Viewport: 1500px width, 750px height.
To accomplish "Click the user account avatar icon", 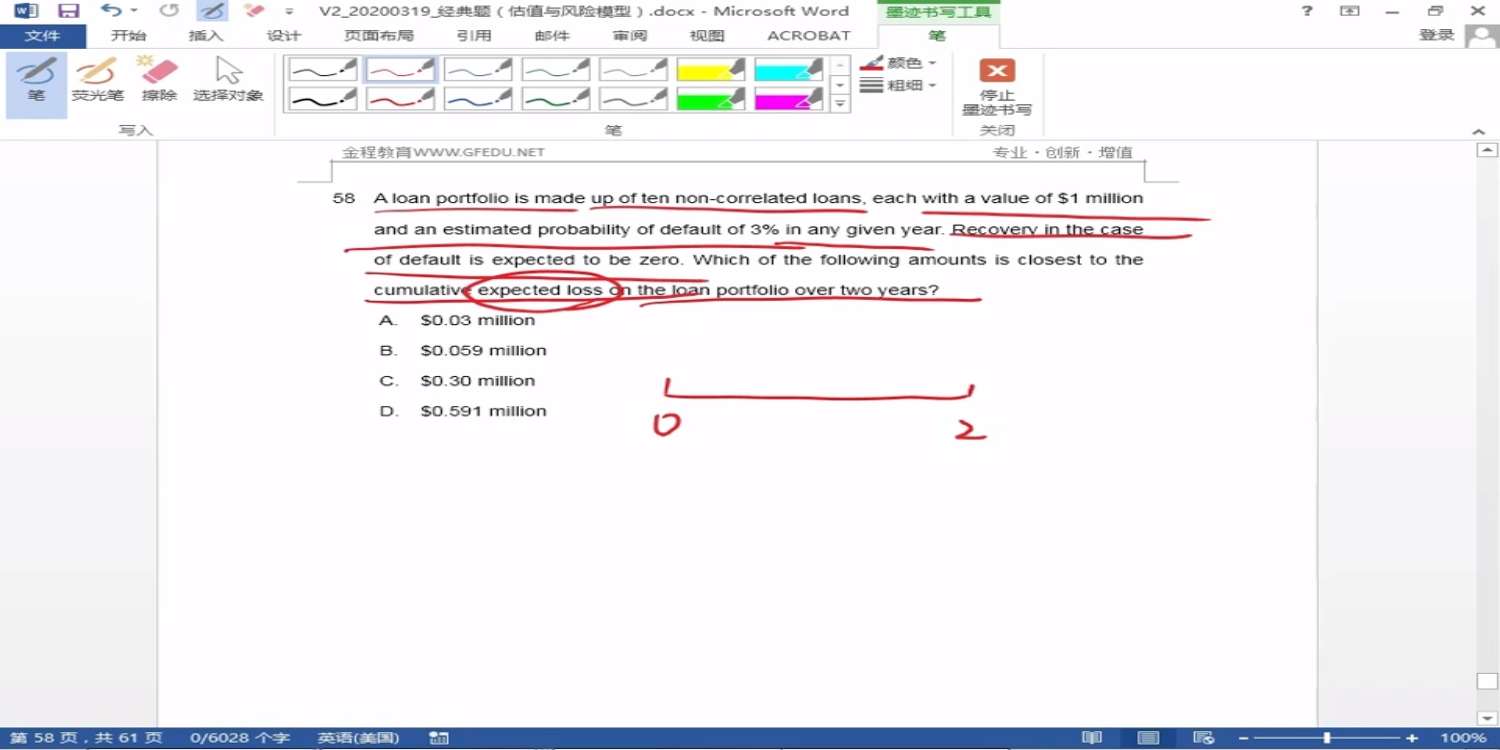I will pyautogui.click(x=1481, y=36).
